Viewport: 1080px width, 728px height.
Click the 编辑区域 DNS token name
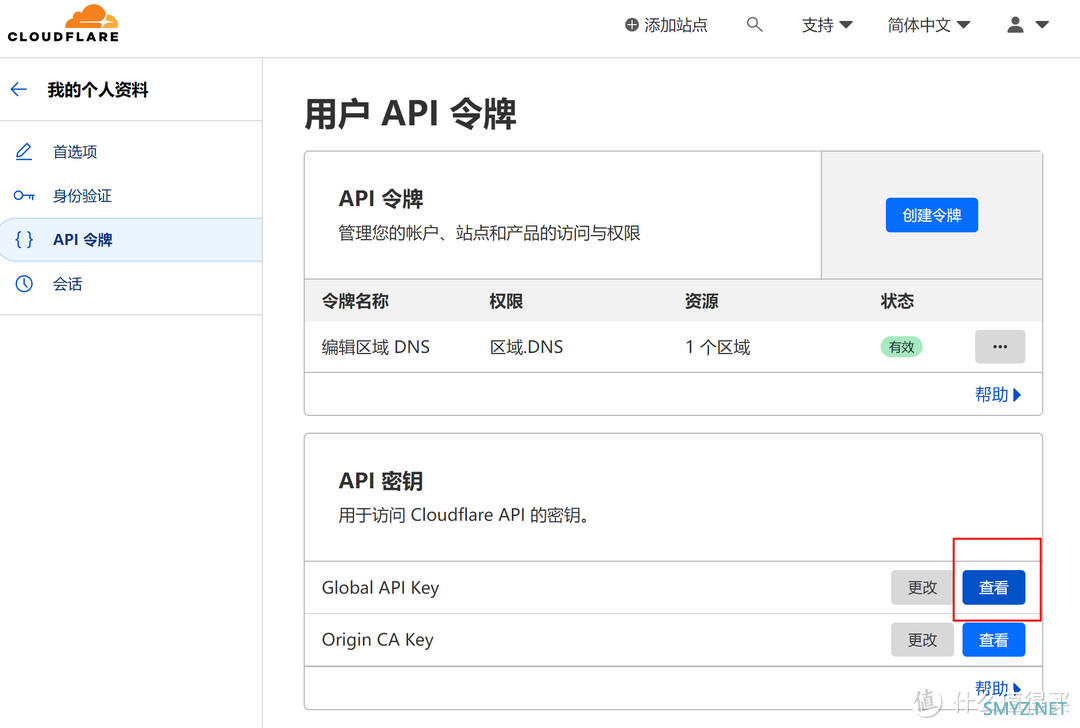375,346
